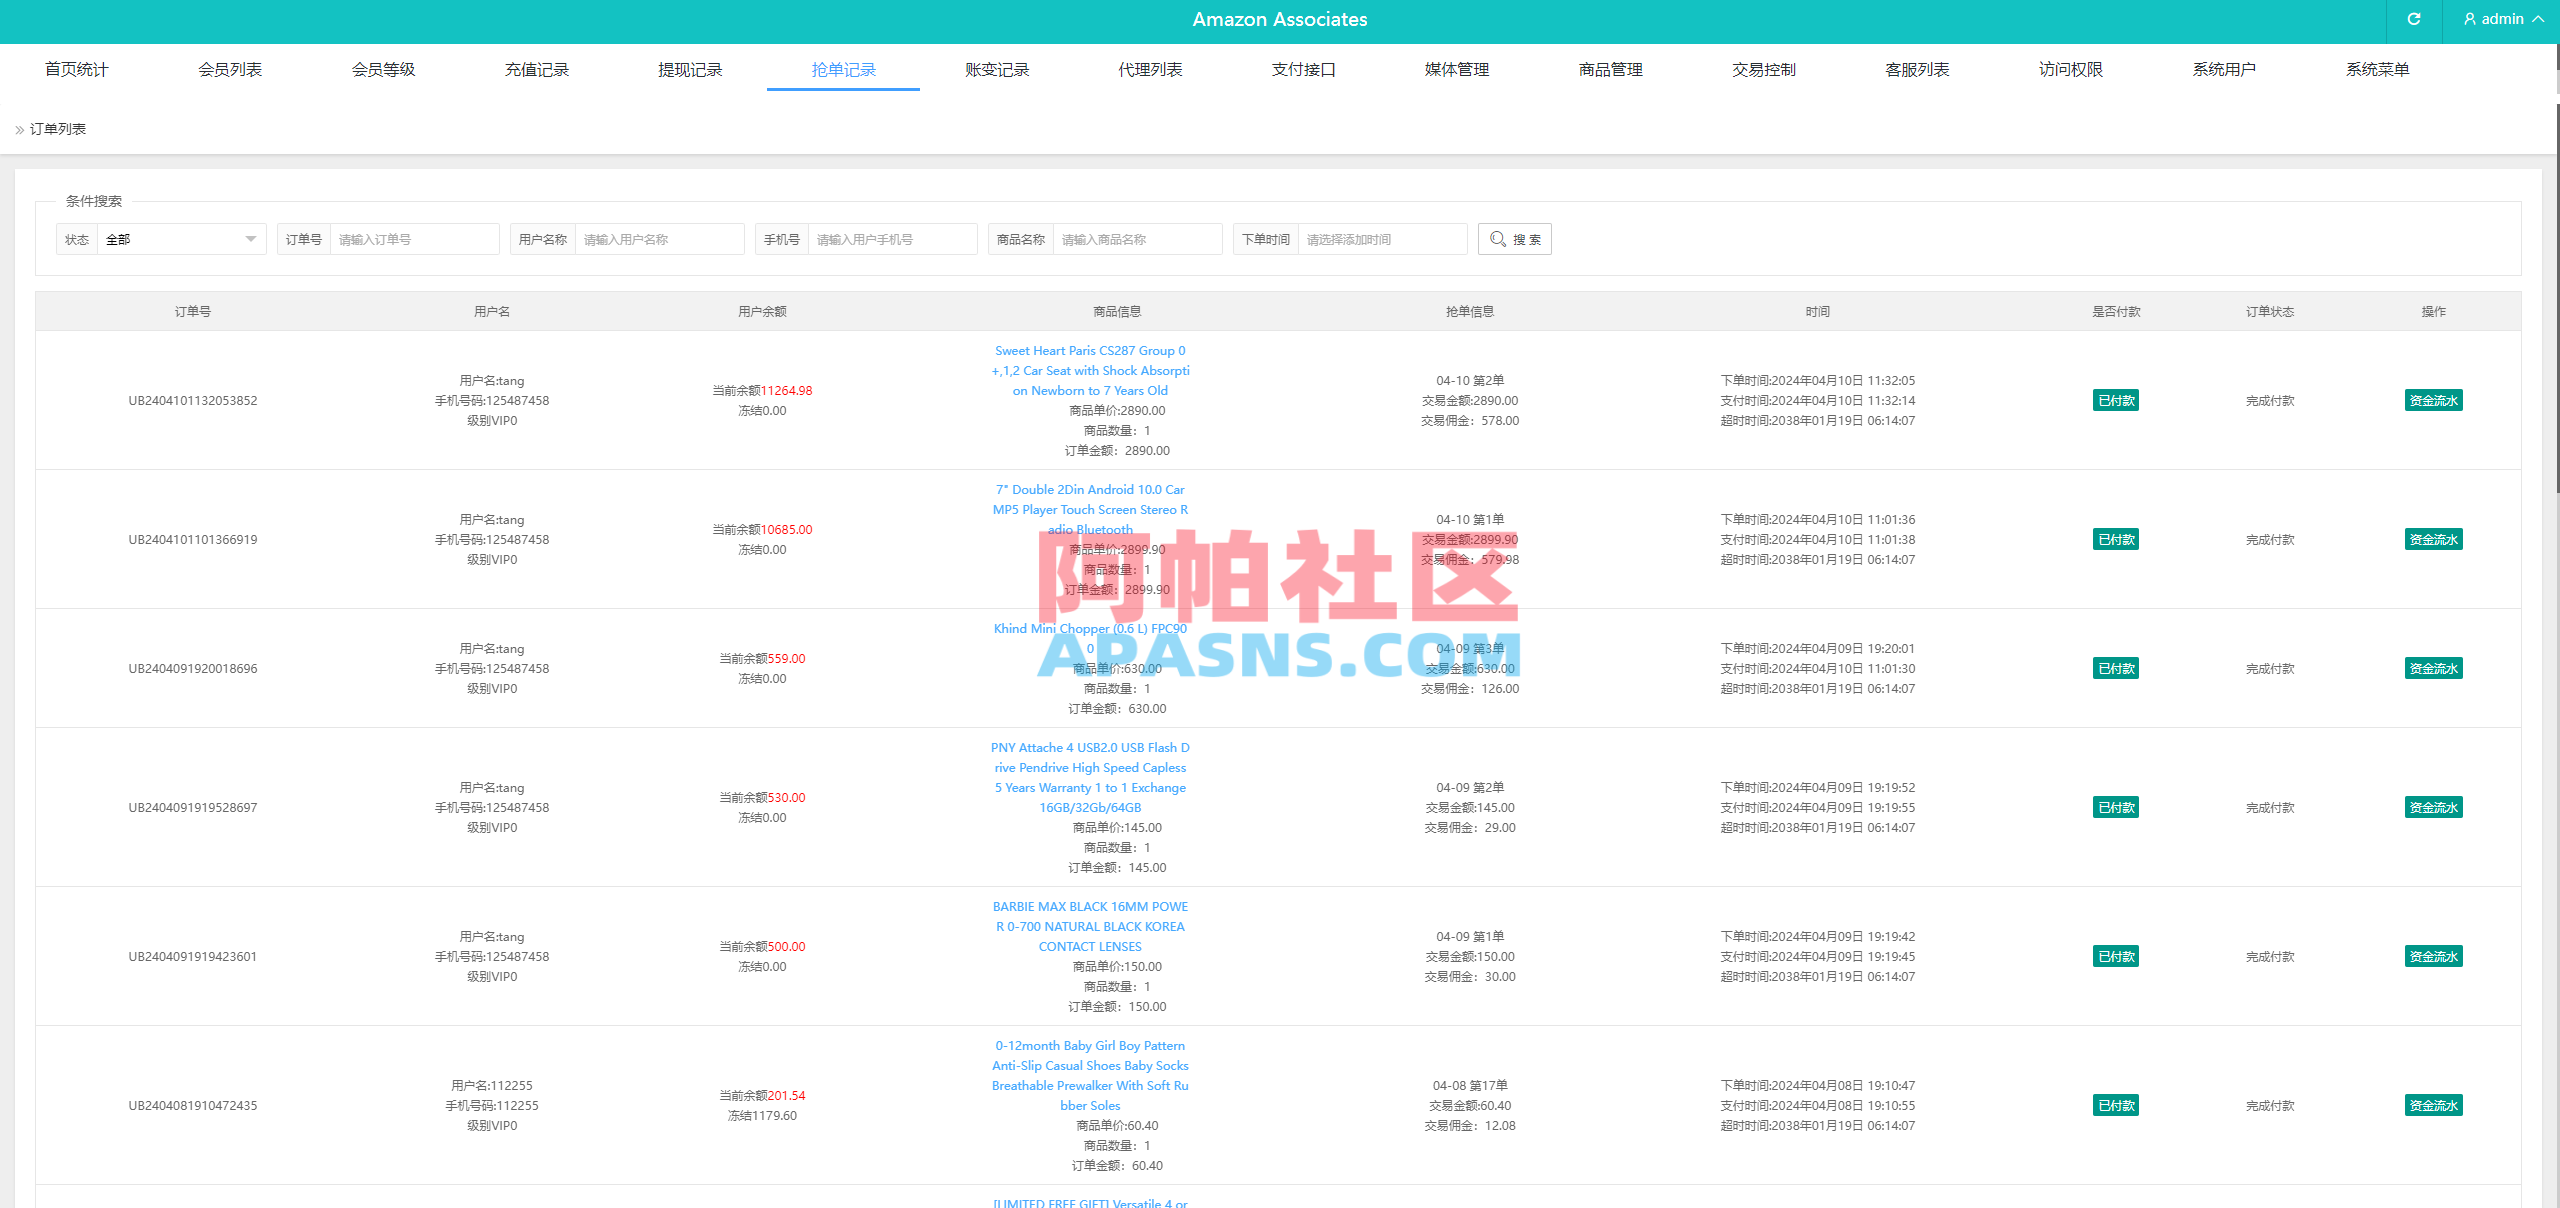The image size is (2560, 1208).
Task: Go to the 支付接口 menu item
Action: click(x=1302, y=69)
